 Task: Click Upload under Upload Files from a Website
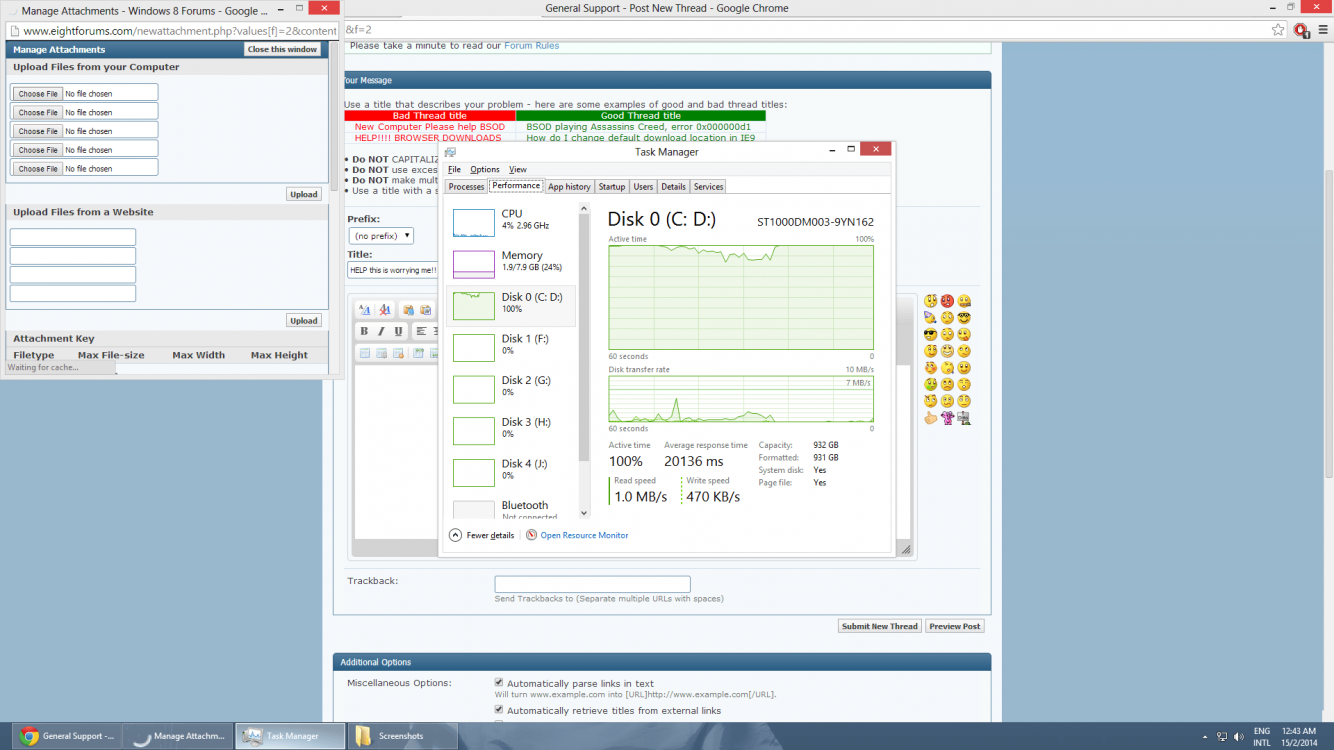click(304, 320)
